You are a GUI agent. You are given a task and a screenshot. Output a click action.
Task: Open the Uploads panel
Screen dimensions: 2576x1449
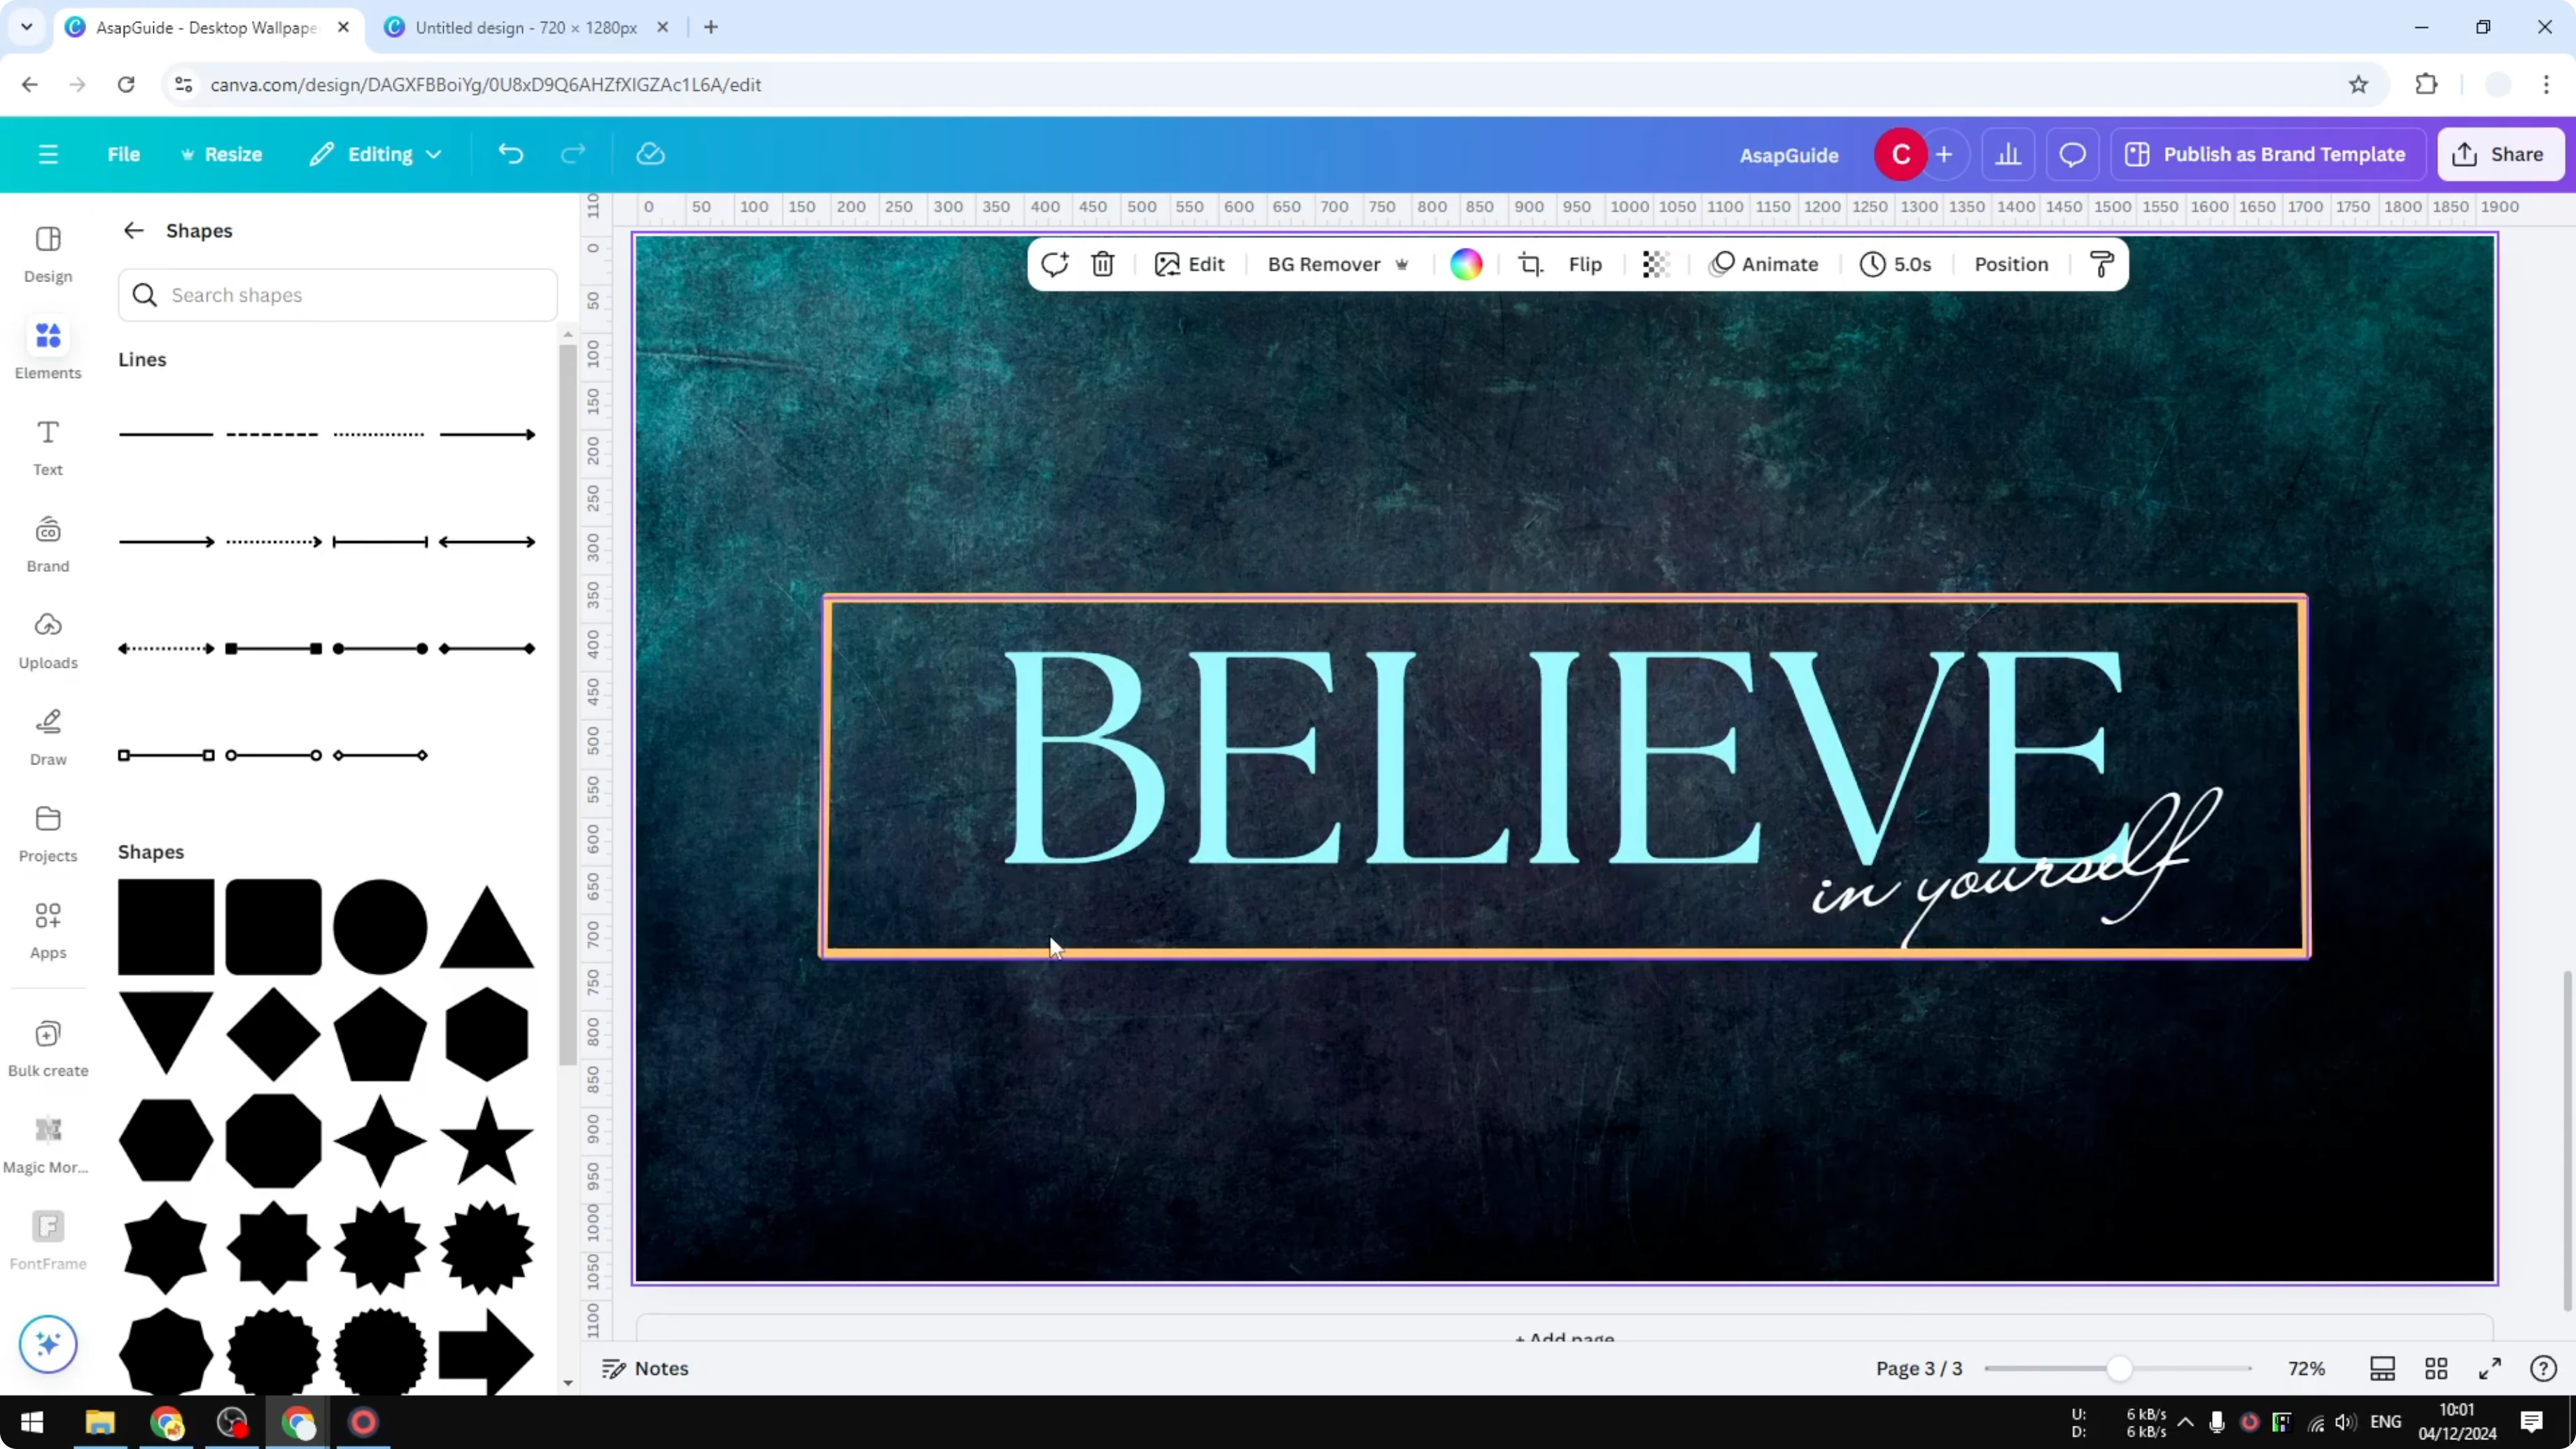pos(47,640)
